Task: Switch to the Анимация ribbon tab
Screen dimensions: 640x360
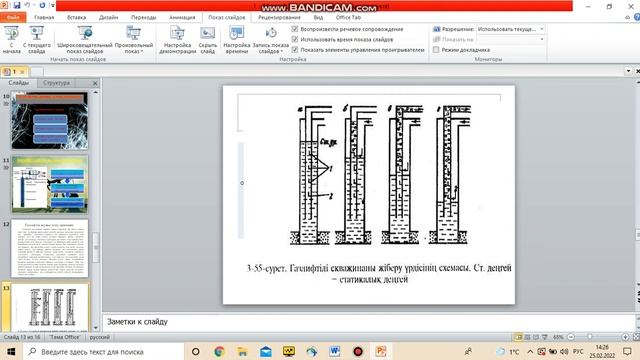Action: click(182, 17)
